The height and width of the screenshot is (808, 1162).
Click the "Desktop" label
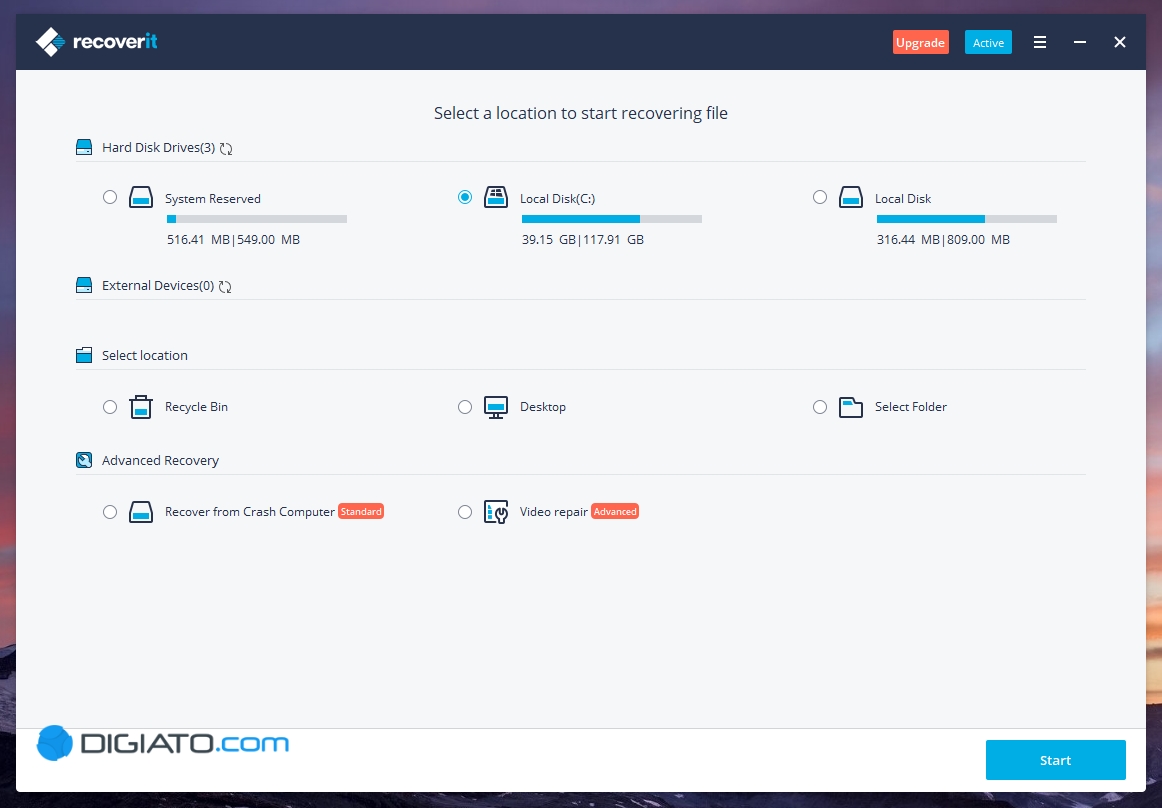pyautogui.click(x=542, y=407)
